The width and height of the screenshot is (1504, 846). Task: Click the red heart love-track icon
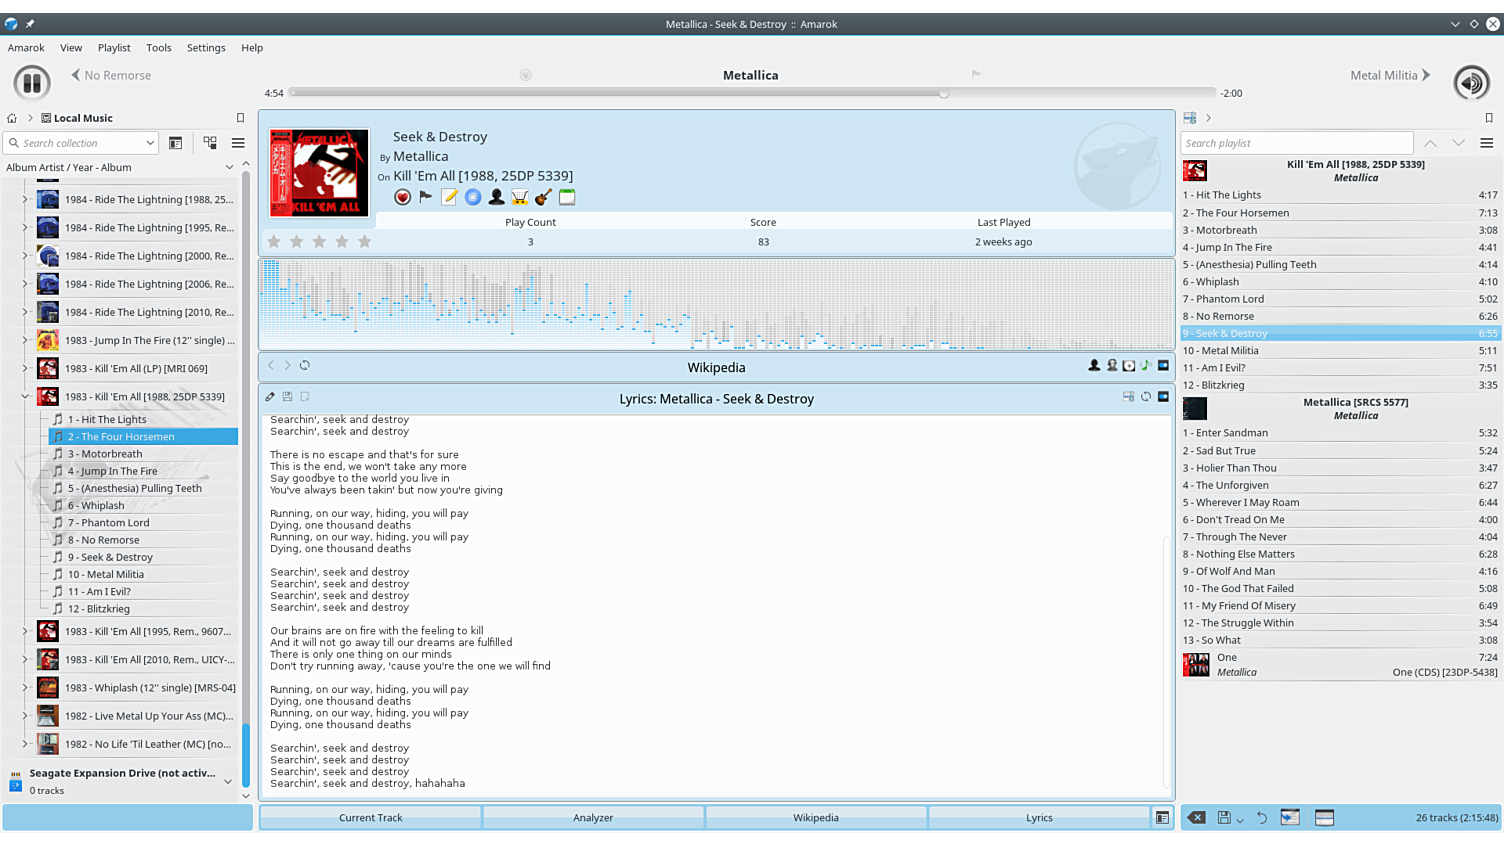click(402, 198)
